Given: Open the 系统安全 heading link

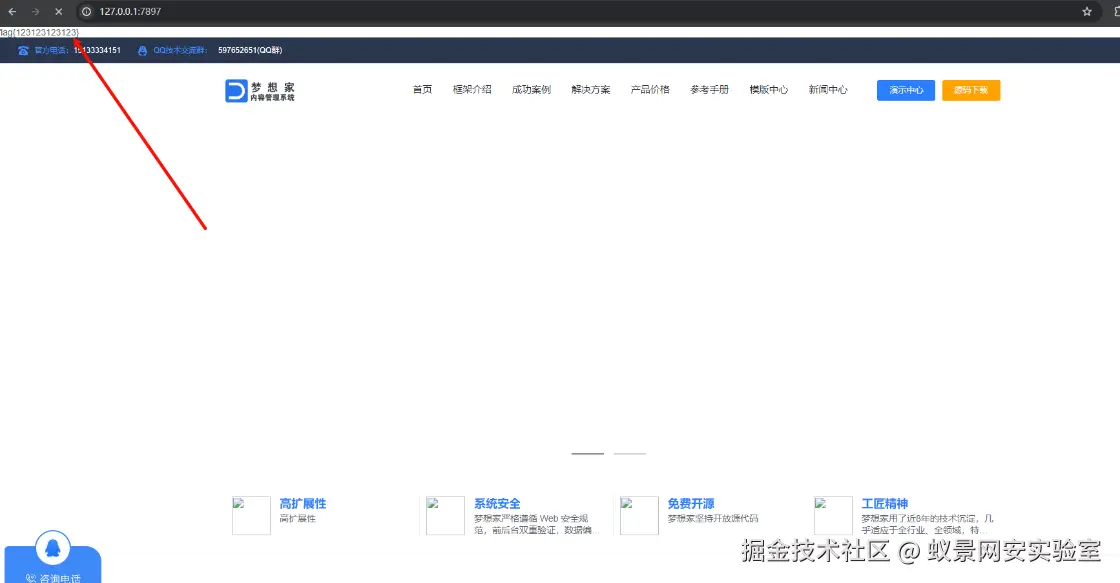Looking at the screenshot, I should pyautogui.click(x=497, y=504).
